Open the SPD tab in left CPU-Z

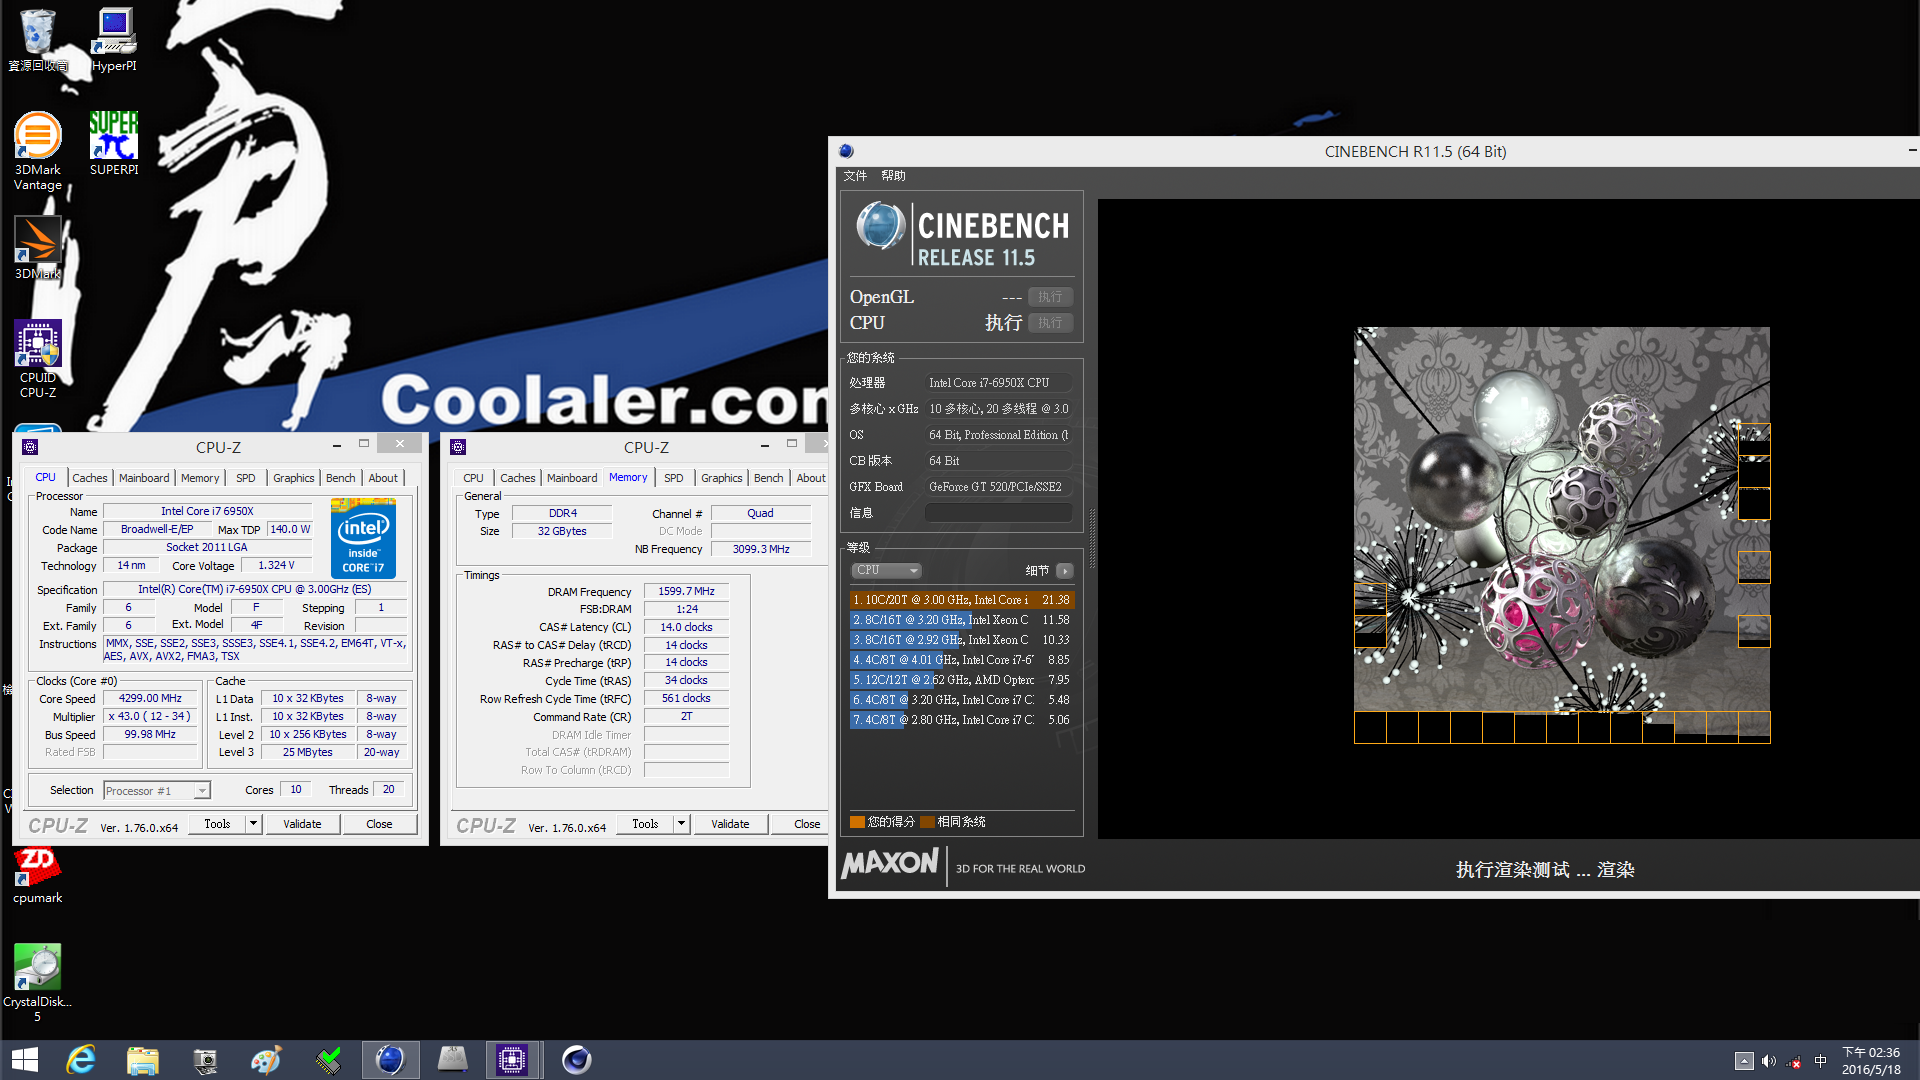246,478
